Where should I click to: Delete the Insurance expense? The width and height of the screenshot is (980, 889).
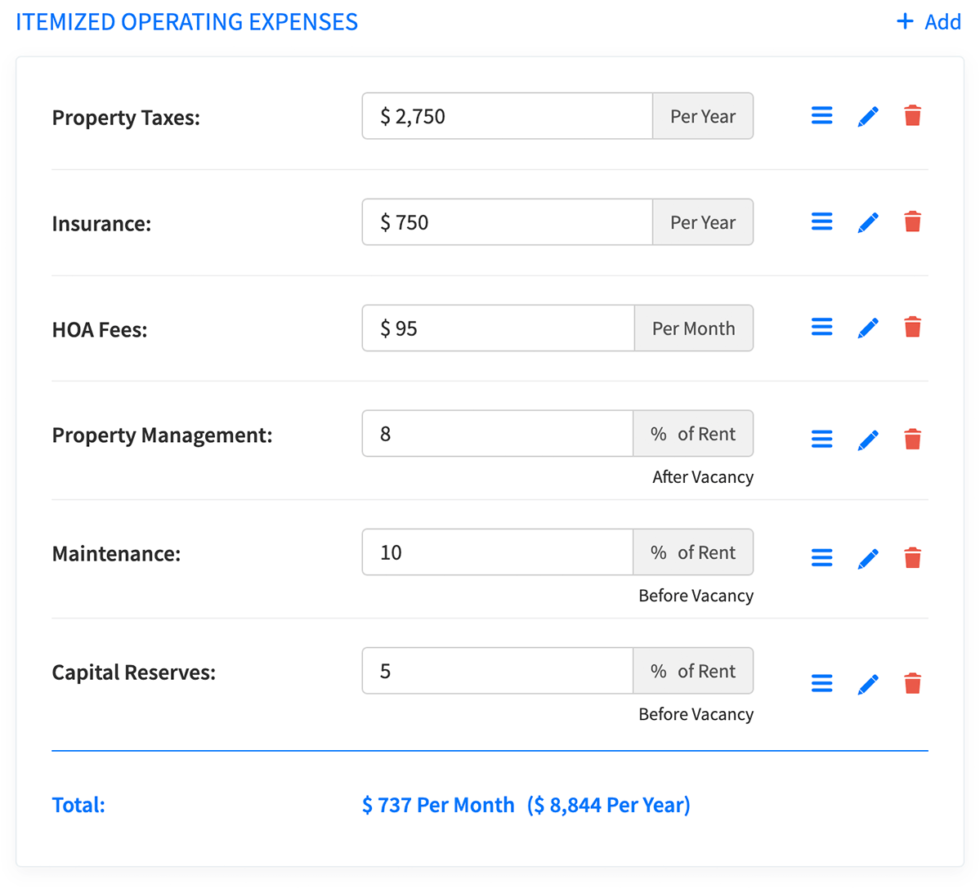[x=912, y=221]
